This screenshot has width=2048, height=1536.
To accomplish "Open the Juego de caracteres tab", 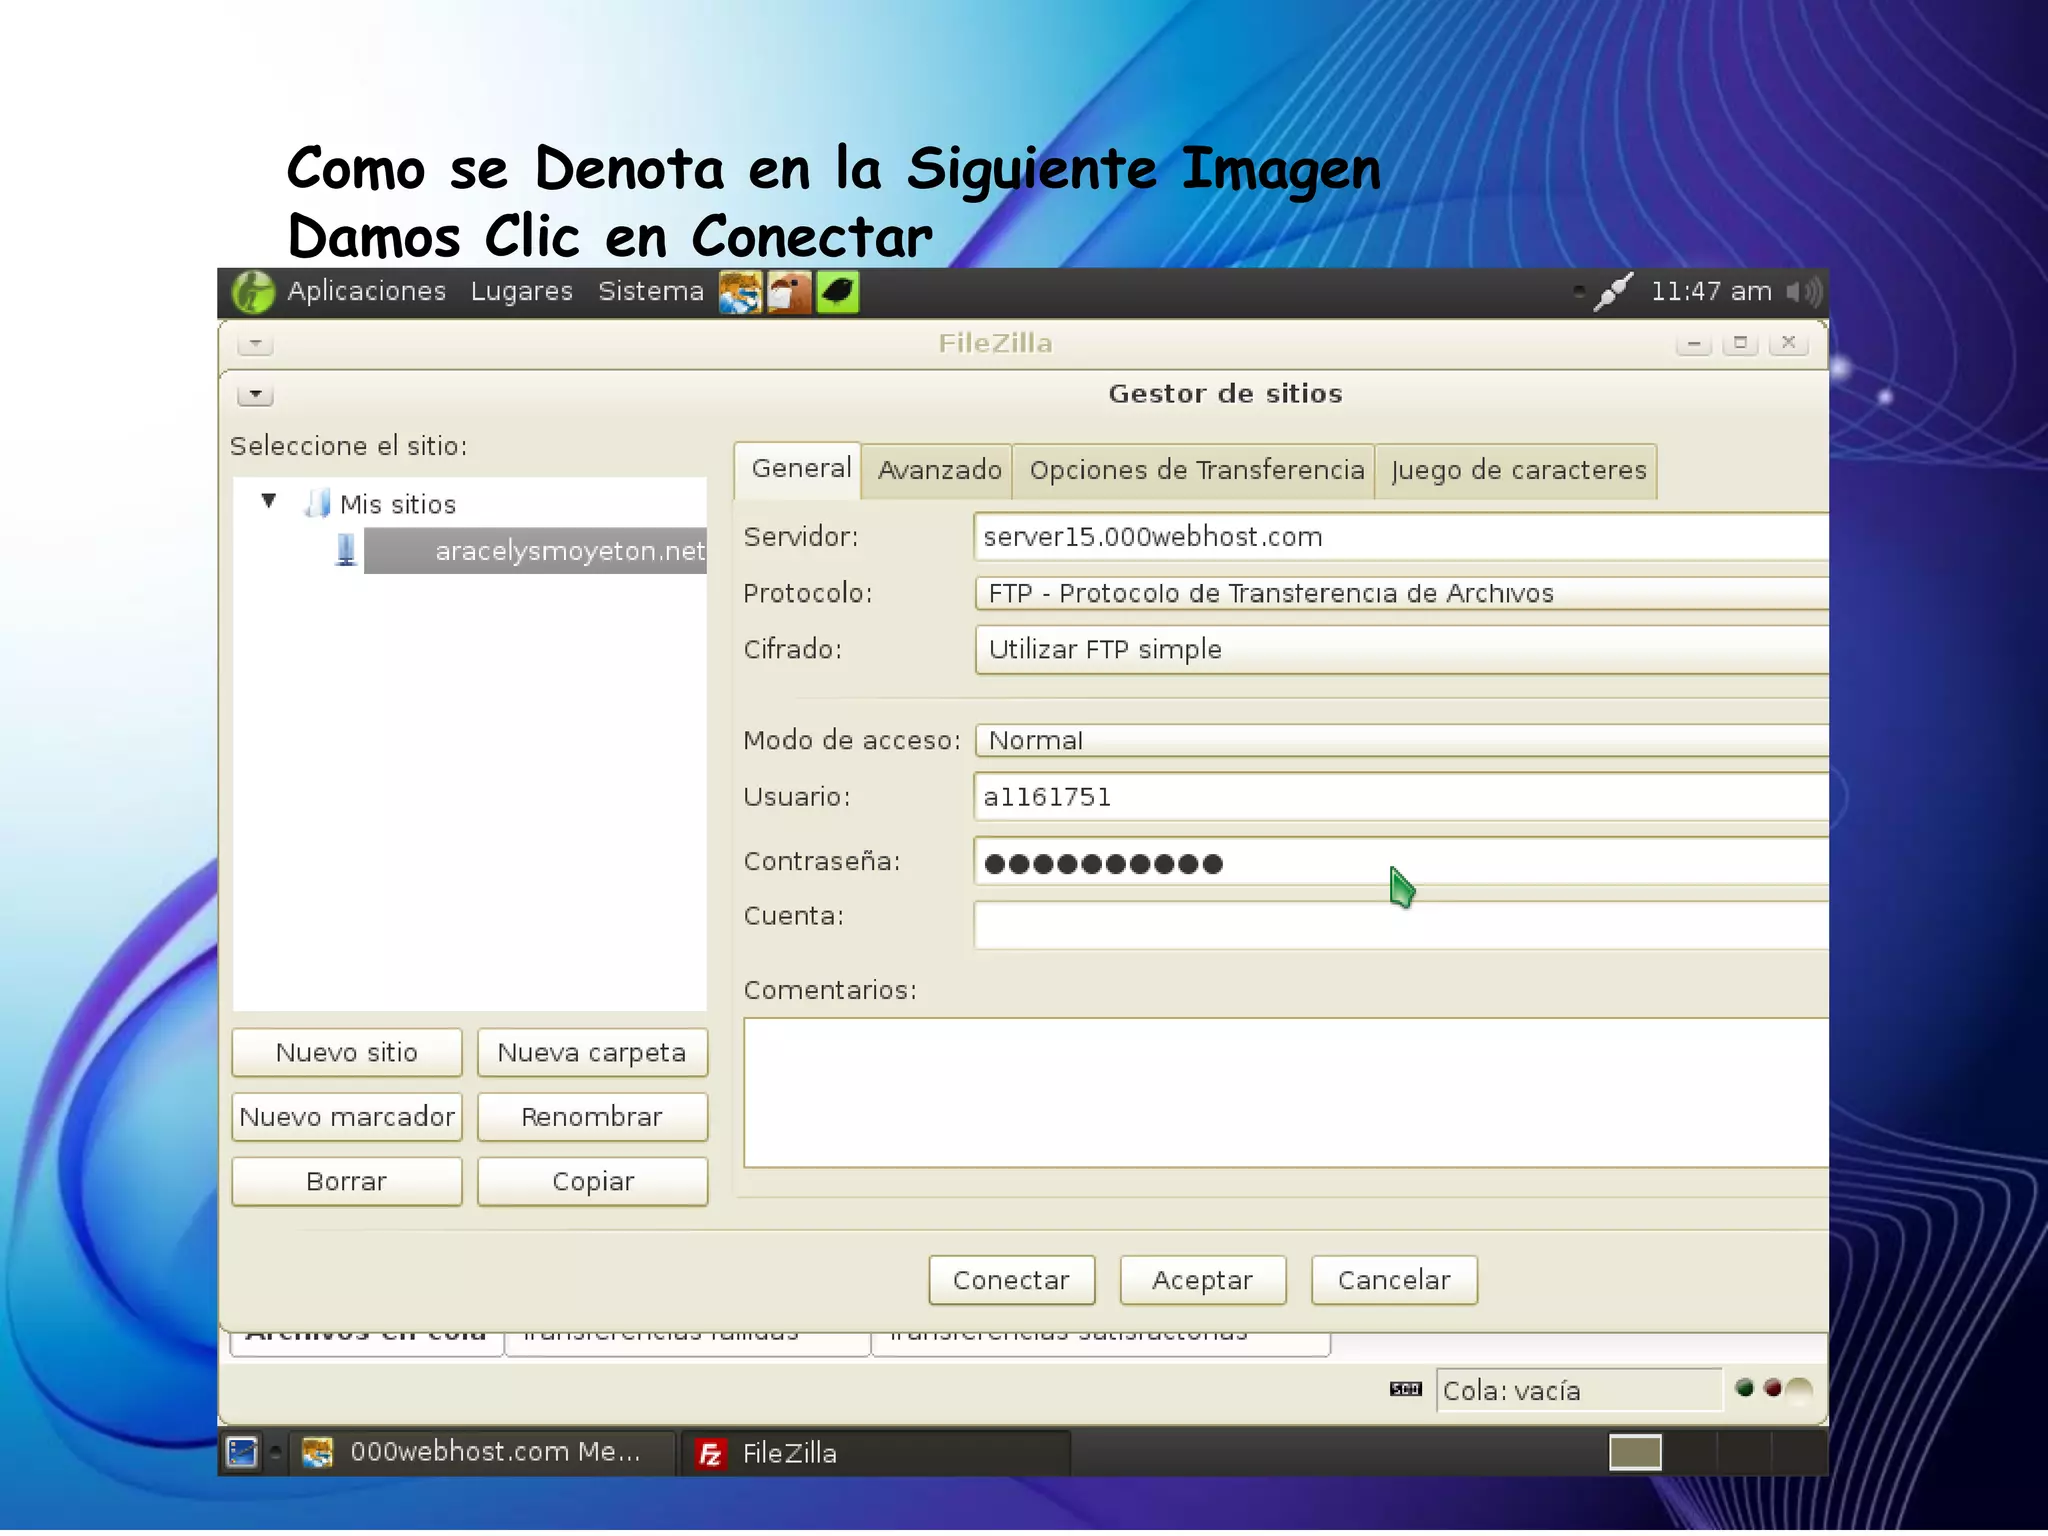I will (1517, 471).
